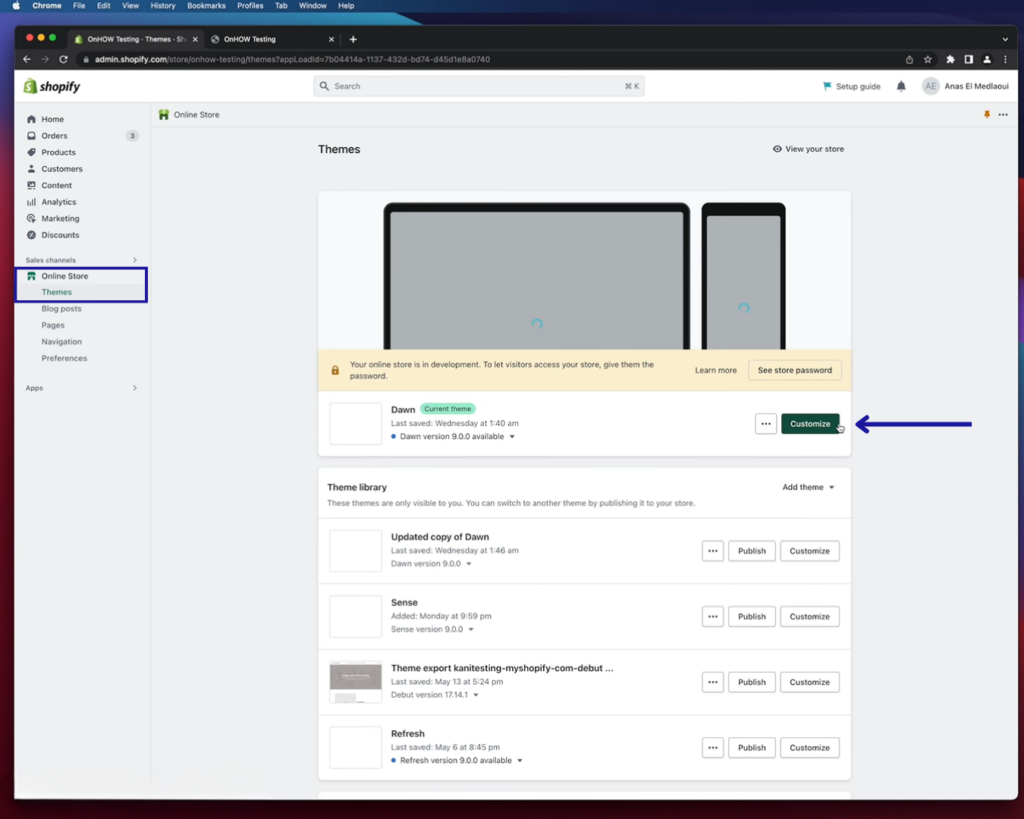Open Chrome share icon in address bar
Viewport: 1024px width, 819px height.
click(909, 59)
